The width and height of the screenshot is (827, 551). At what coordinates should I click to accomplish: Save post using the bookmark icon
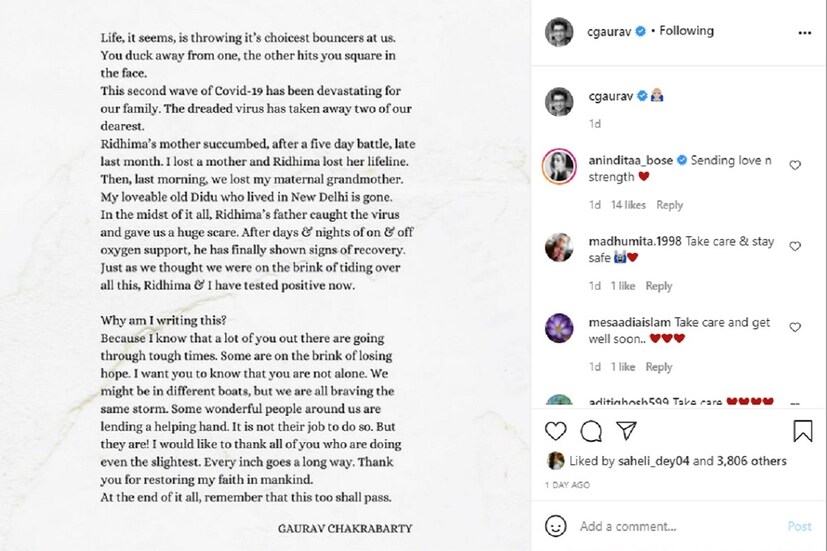(803, 431)
